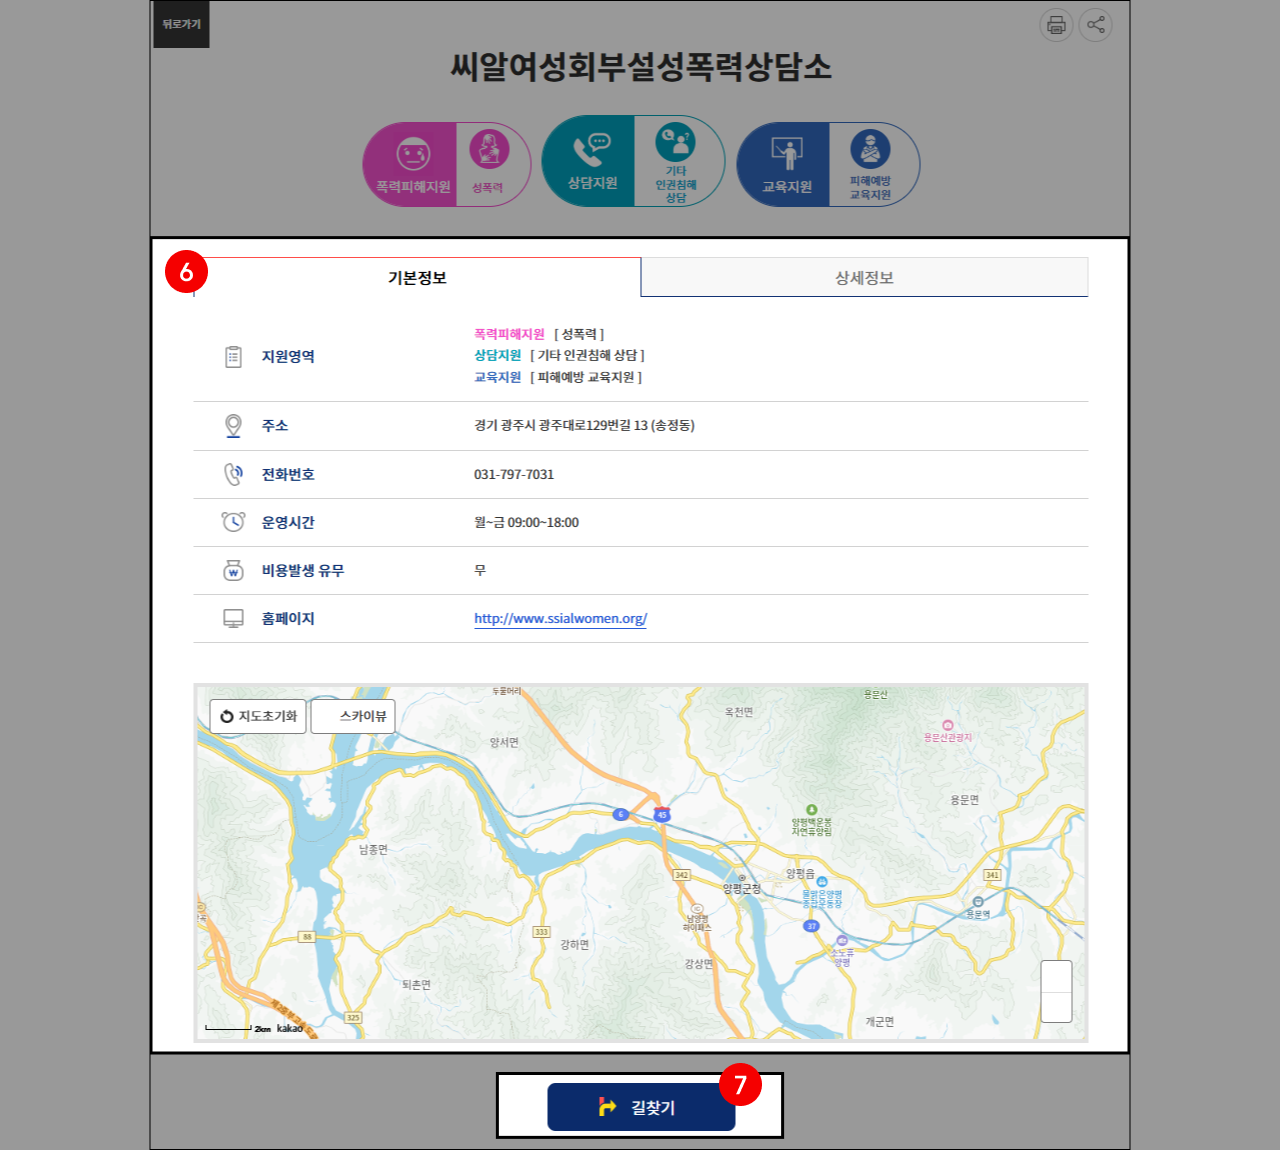
Task: Switch to the 상세정보 tab
Action: [x=864, y=278]
